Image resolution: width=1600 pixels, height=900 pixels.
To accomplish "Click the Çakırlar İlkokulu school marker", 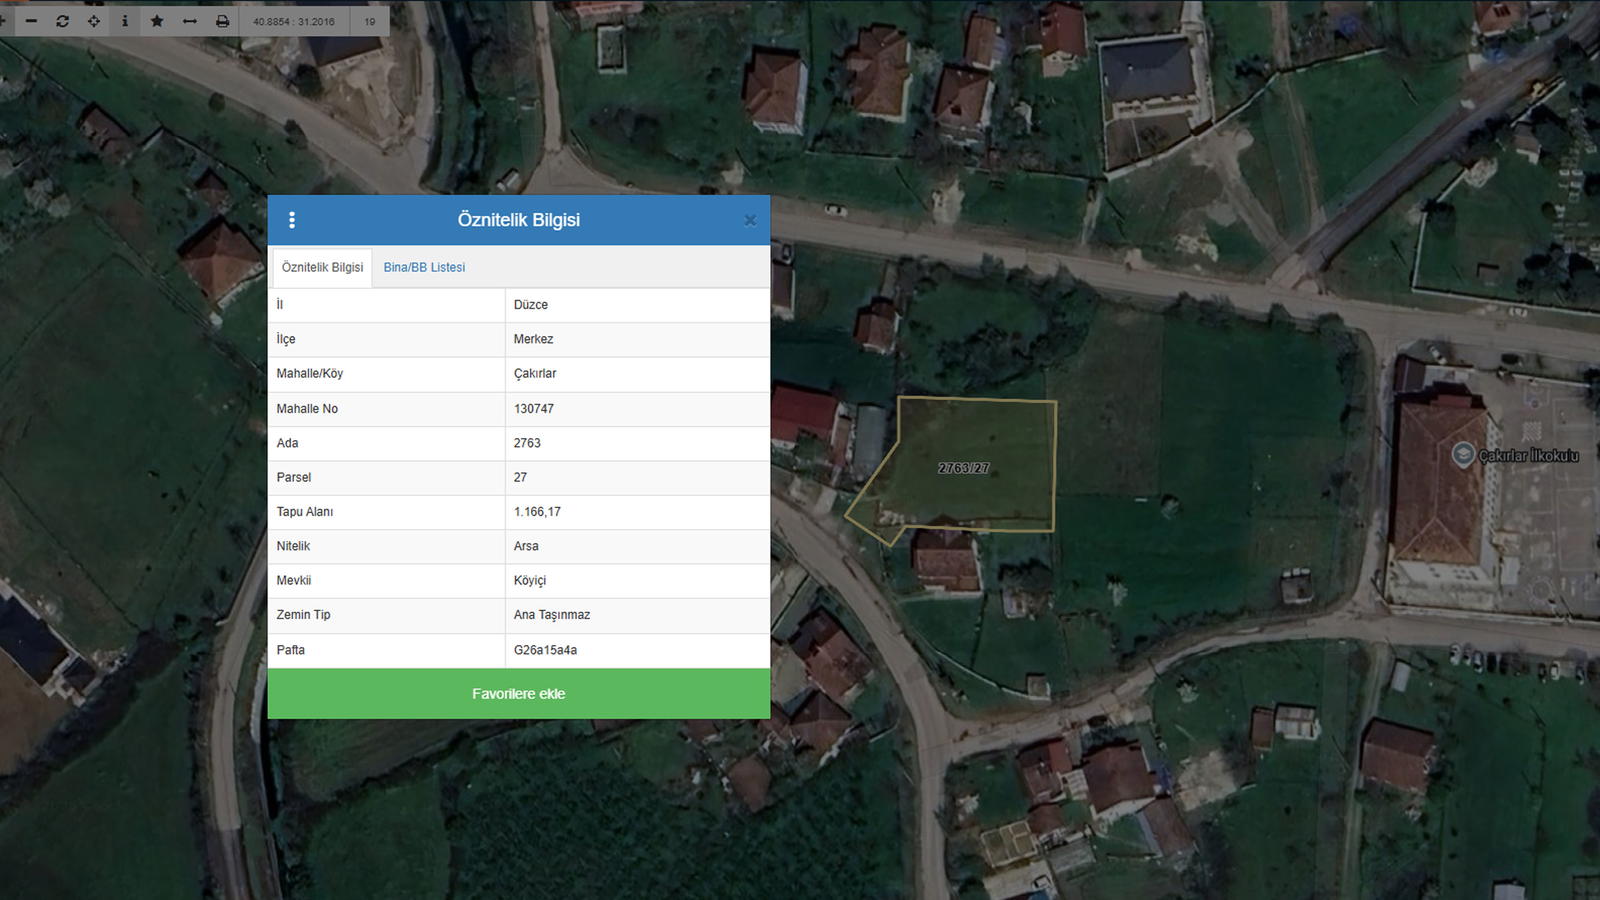I will coord(1463,455).
